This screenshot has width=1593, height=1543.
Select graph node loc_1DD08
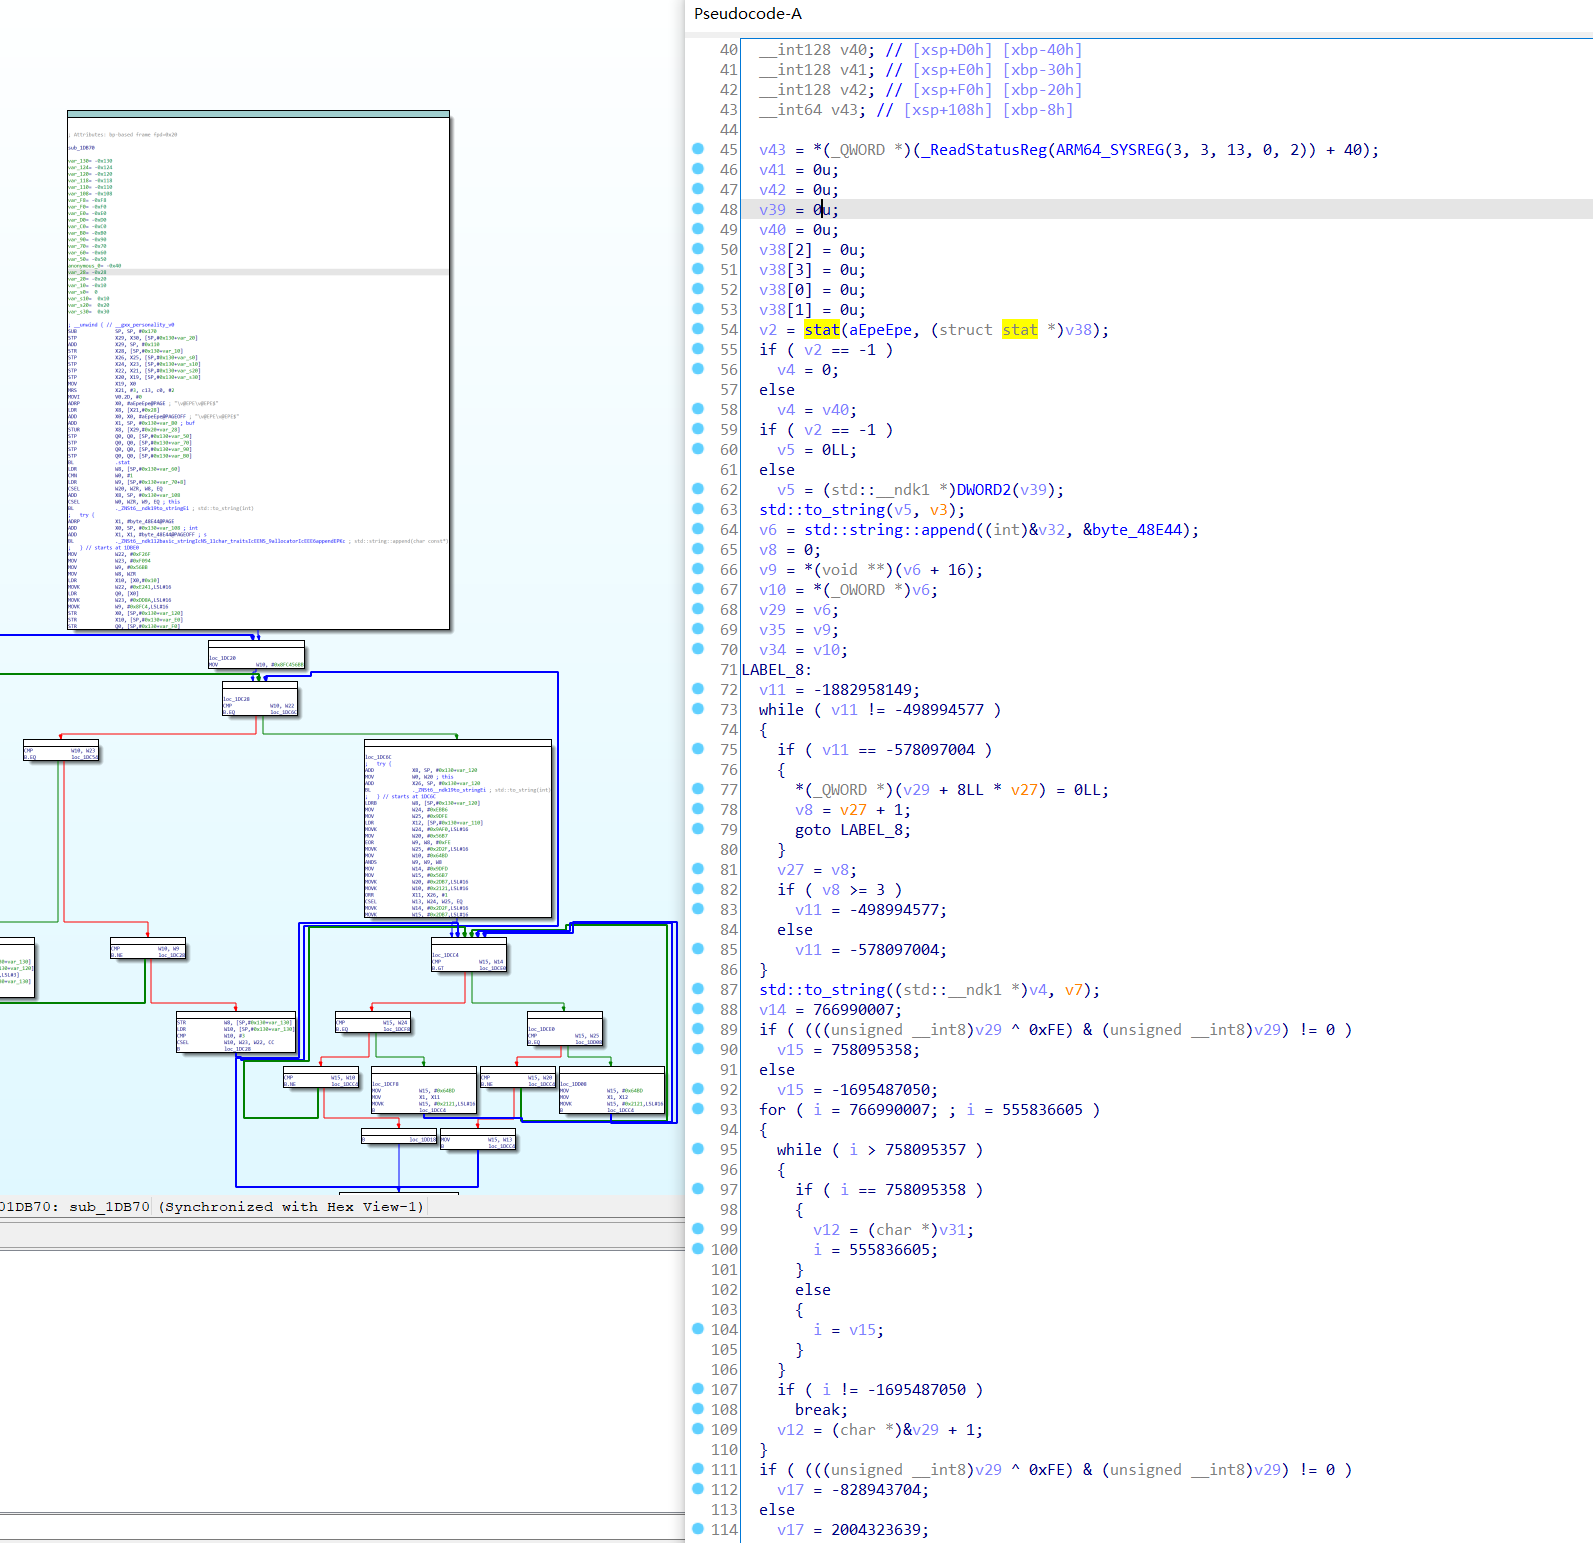coord(612,1091)
